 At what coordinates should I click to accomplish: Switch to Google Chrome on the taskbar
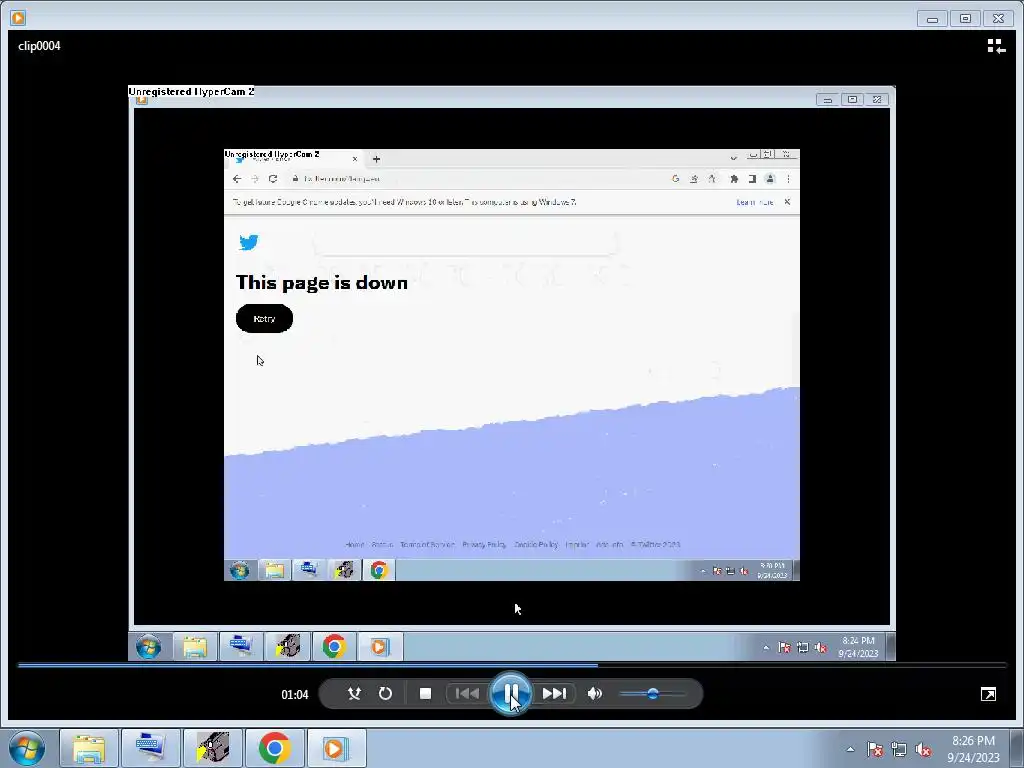click(x=274, y=748)
